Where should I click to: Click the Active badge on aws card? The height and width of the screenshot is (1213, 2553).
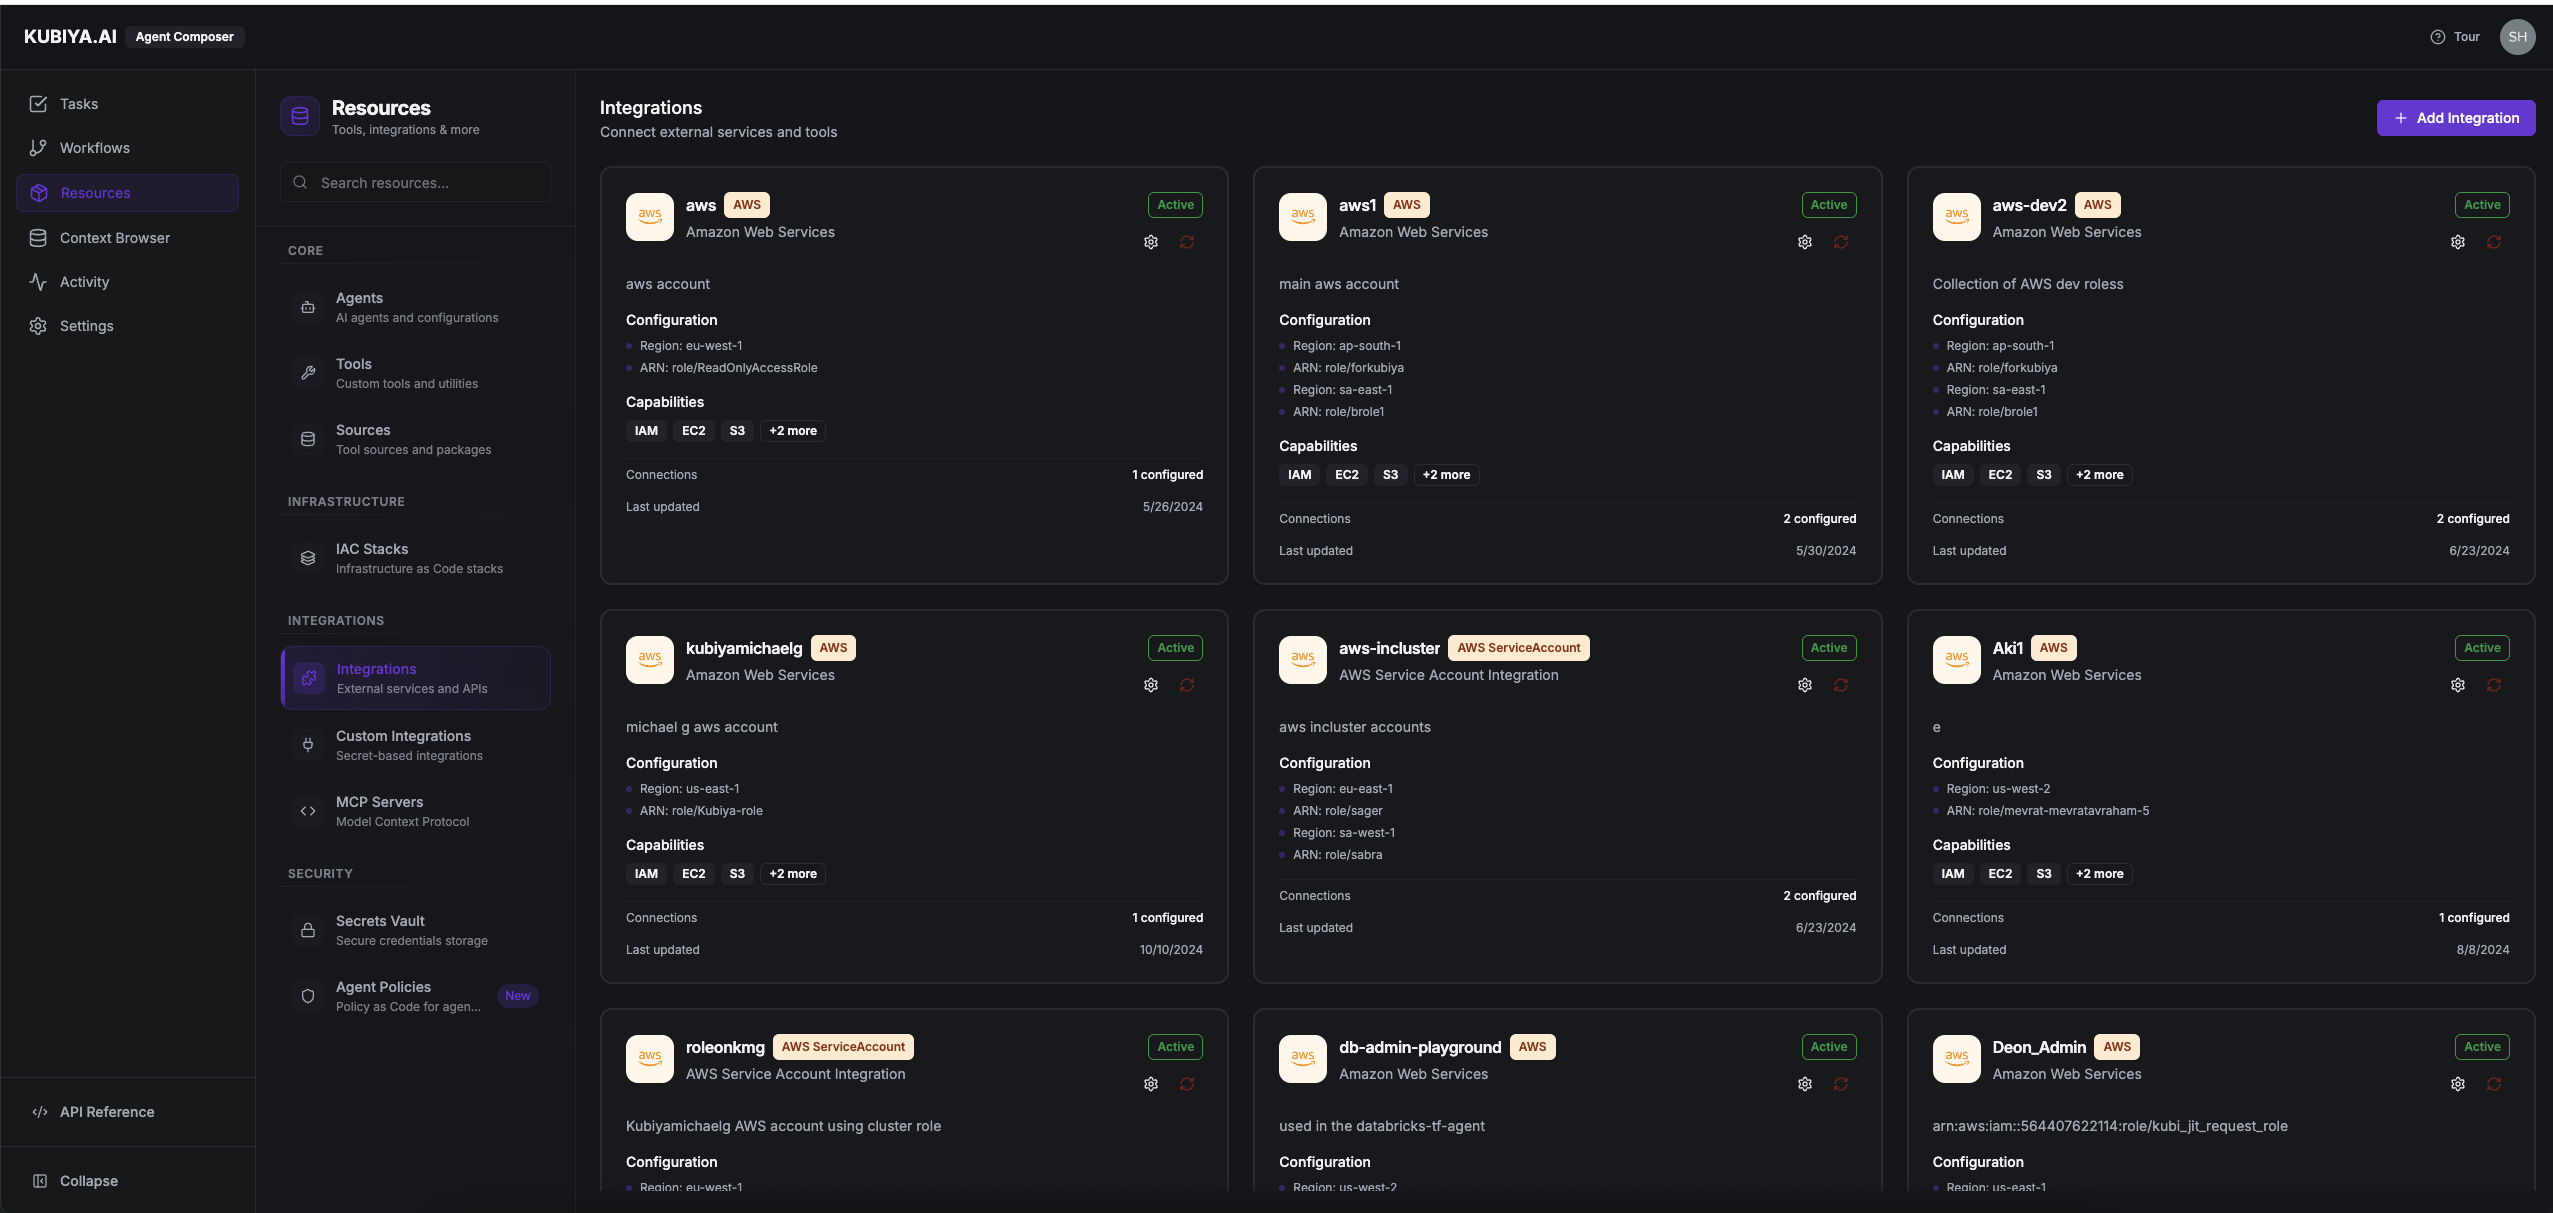point(1175,205)
